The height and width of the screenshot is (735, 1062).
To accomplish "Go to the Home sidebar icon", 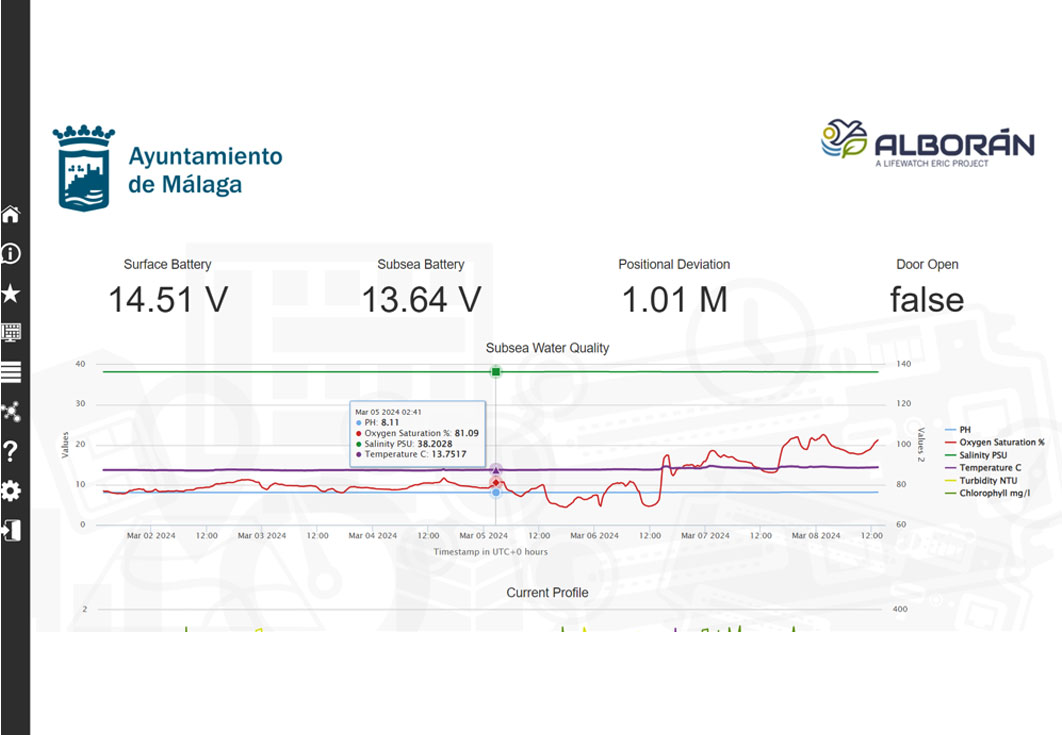I will coord(11,214).
